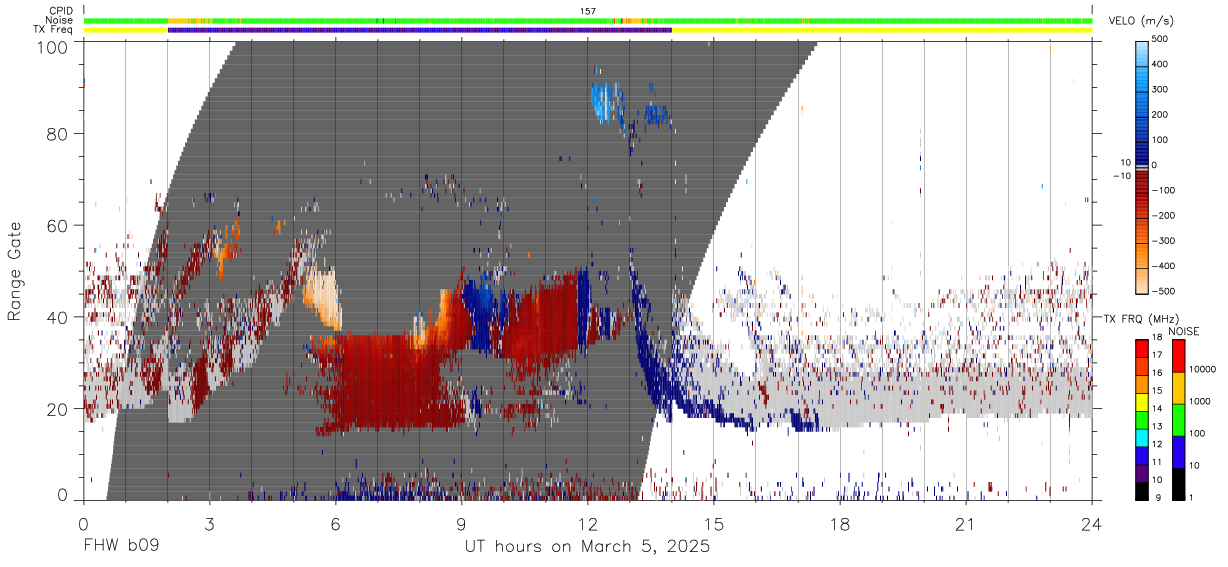Click the 400 tick on velocity colorbar

(1161, 64)
